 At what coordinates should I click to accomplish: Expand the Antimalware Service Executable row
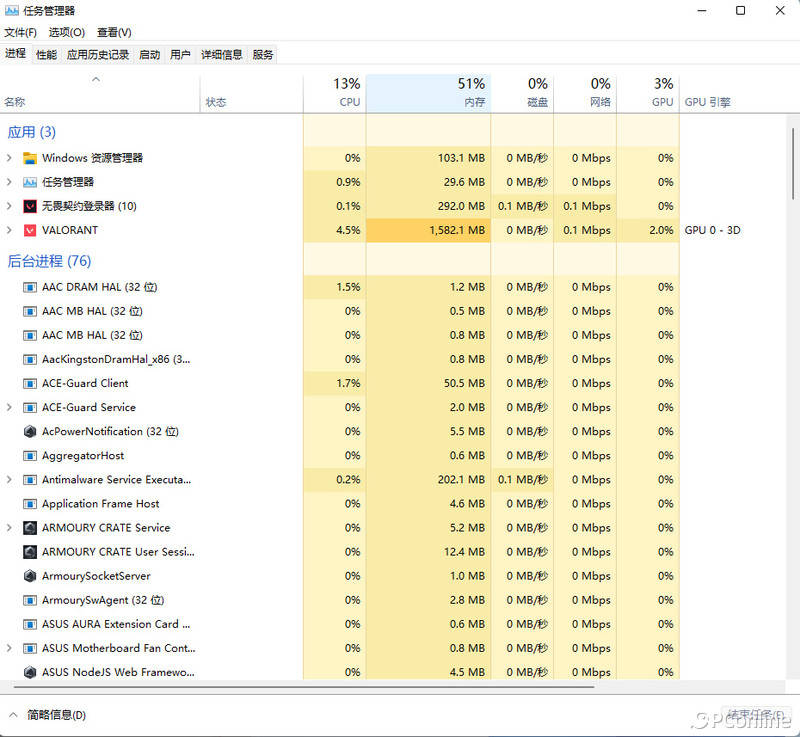point(9,480)
